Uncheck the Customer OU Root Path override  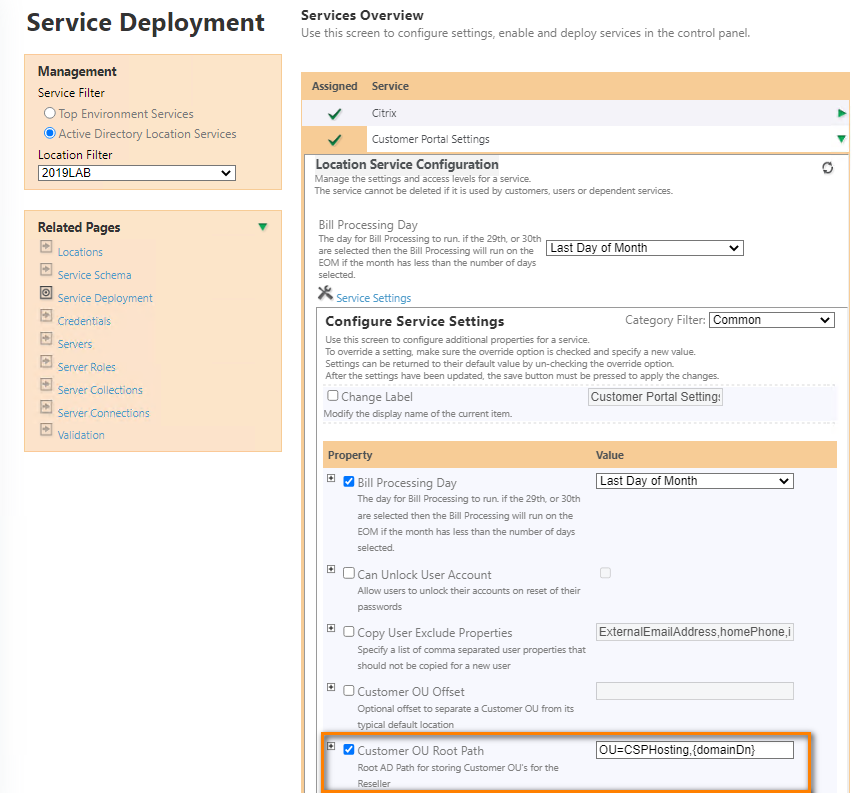349,749
